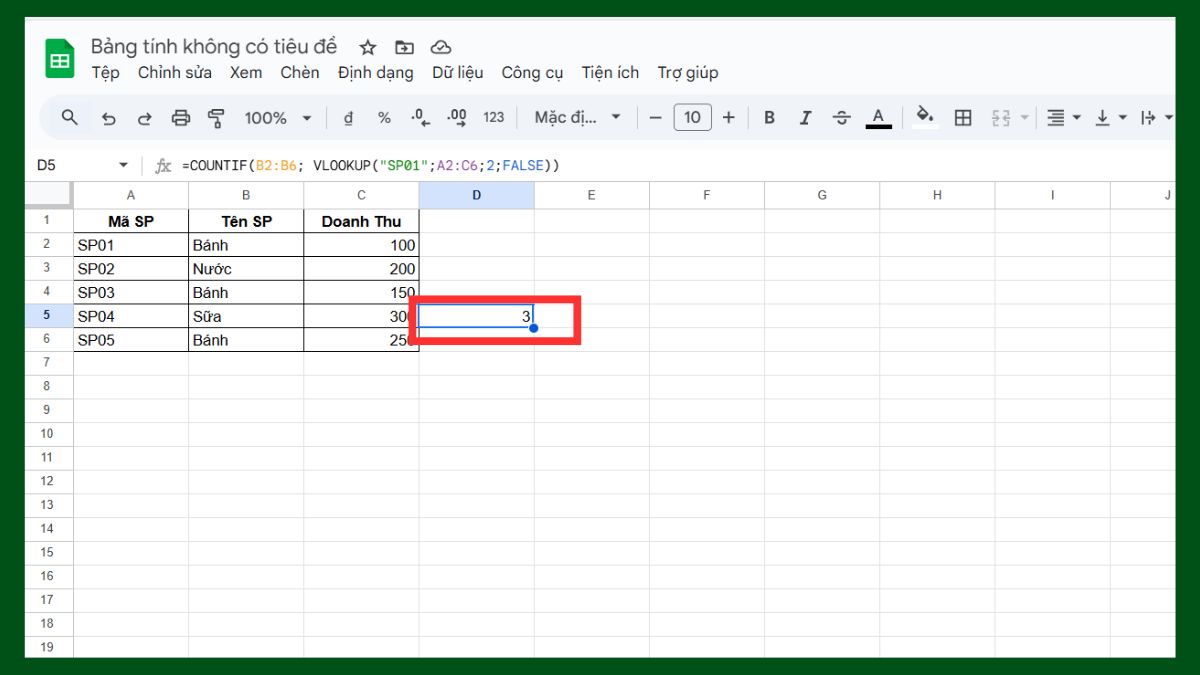Undo the last action

[109, 118]
